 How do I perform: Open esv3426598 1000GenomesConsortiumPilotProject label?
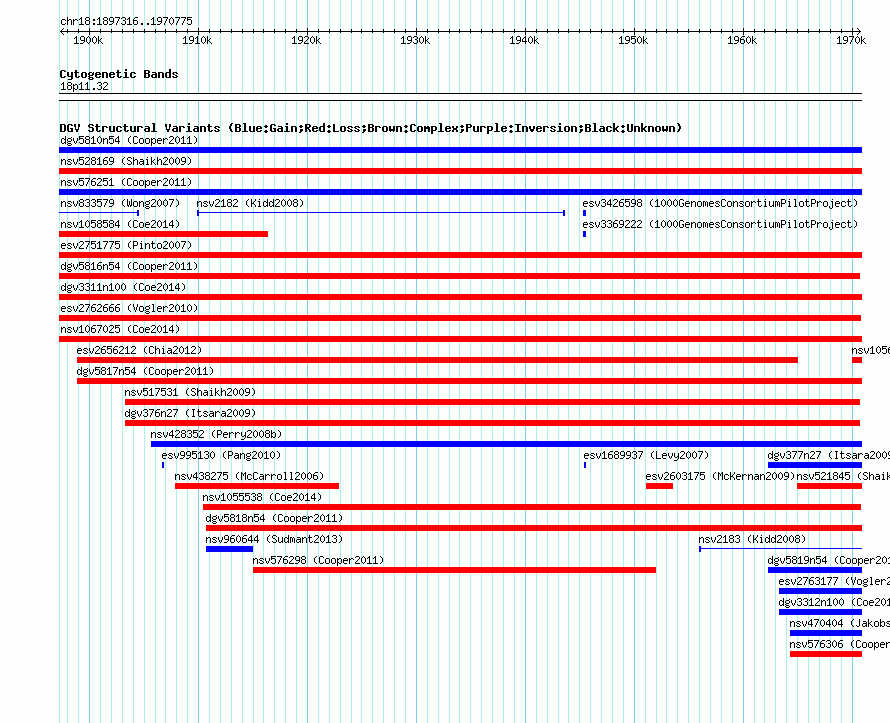pos(720,203)
